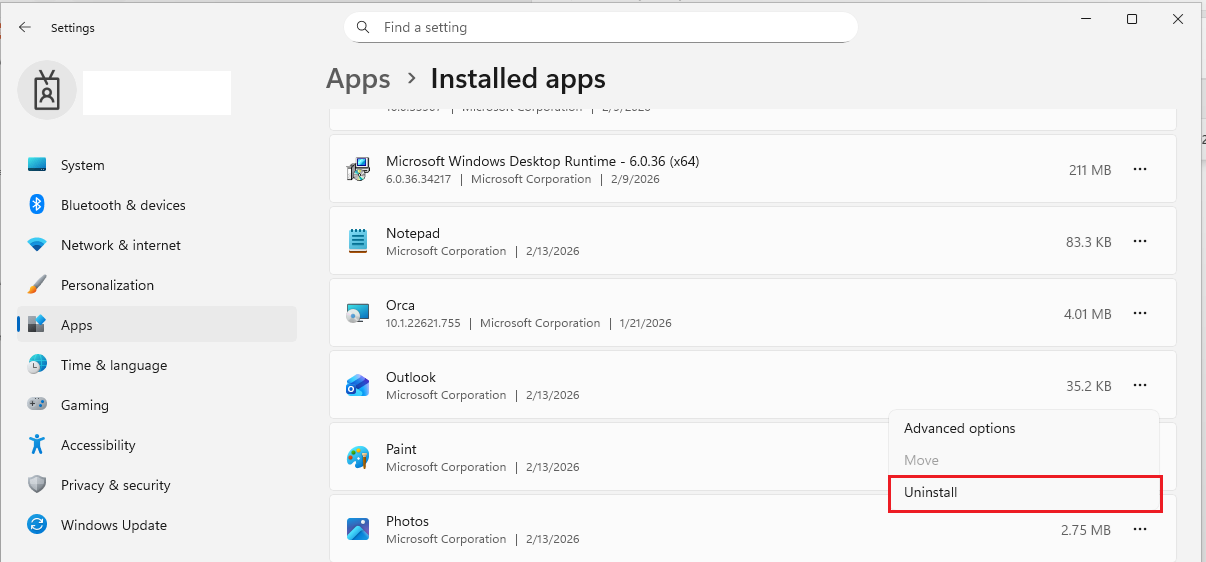Click the Find a setting search box
This screenshot has height=562, width=1206.
click(x=600, y=27)
